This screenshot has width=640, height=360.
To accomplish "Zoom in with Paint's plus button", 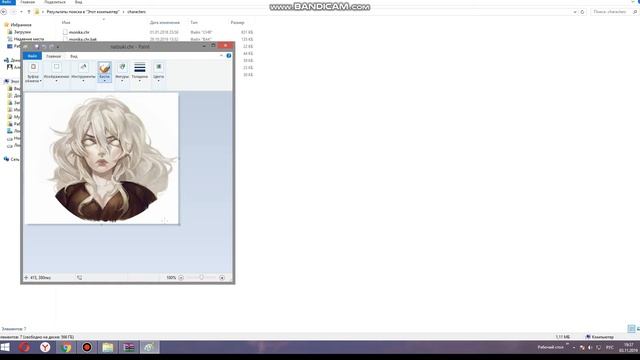I will pyautogui.click(x=222, y=278).
